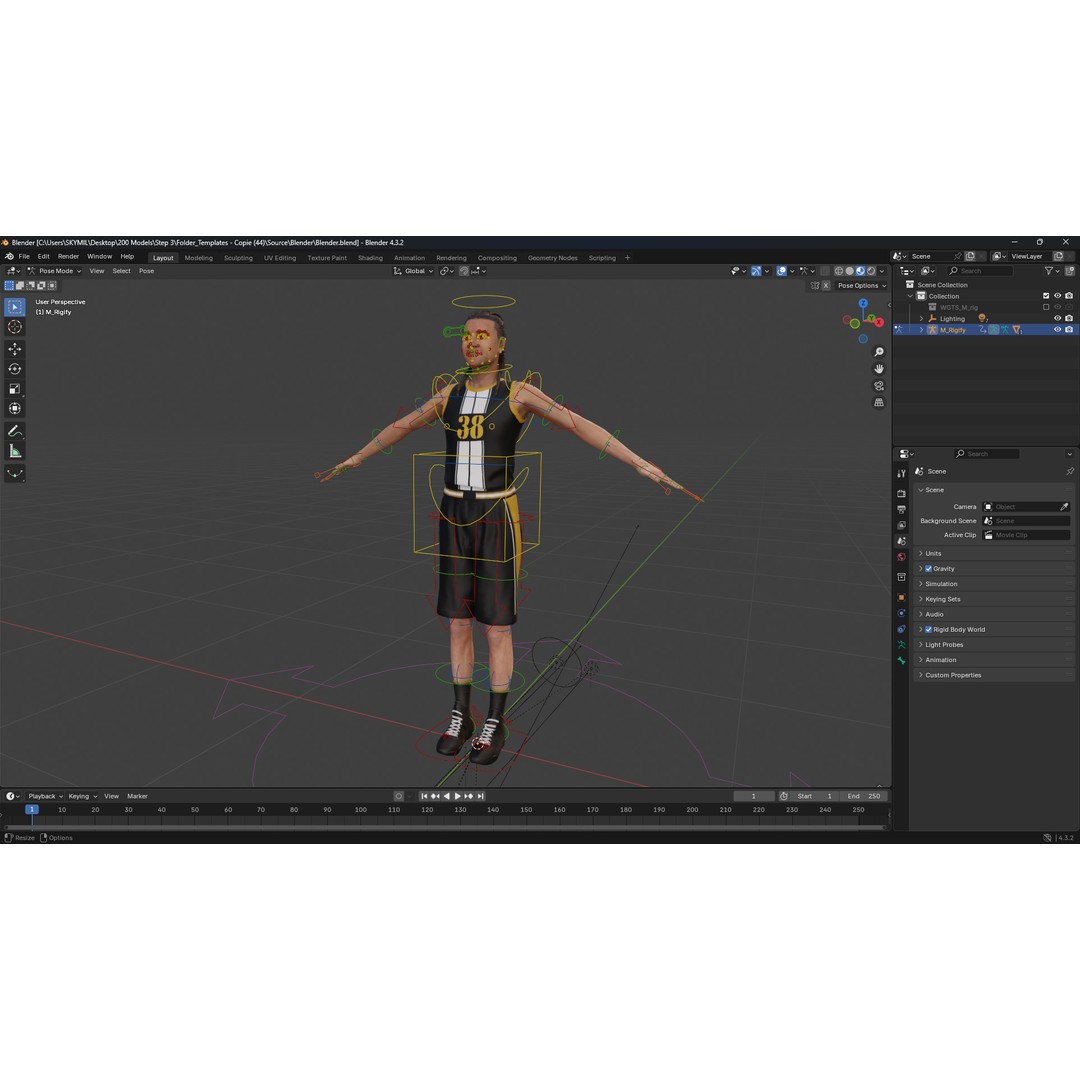Open the Render properties tab
This screenshot has height=1080, width=1080.
pyautogui.click(x=901, y=494)
